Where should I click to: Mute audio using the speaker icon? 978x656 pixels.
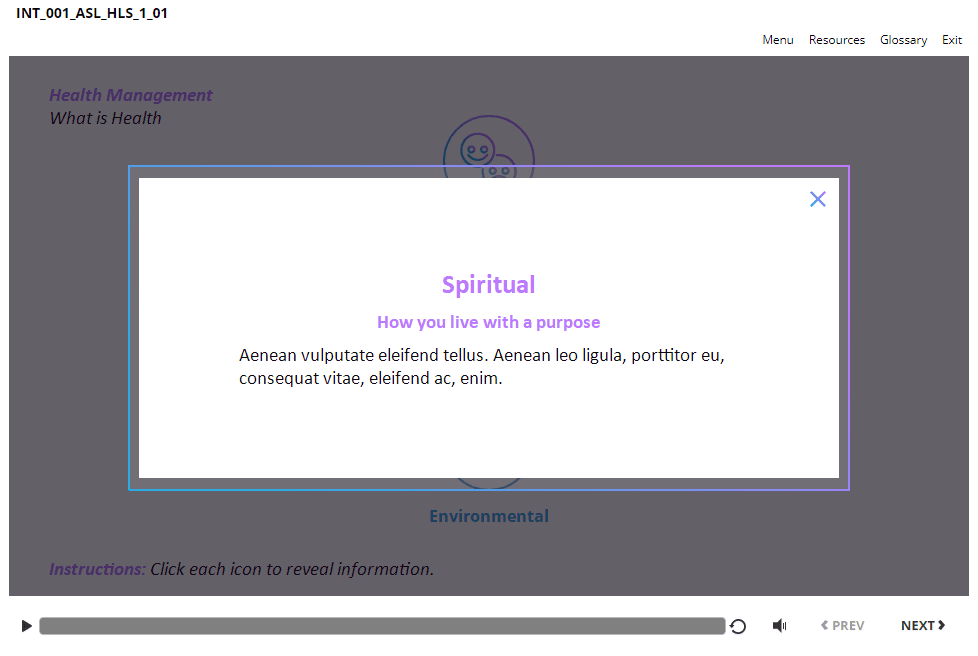click(779, 626)
